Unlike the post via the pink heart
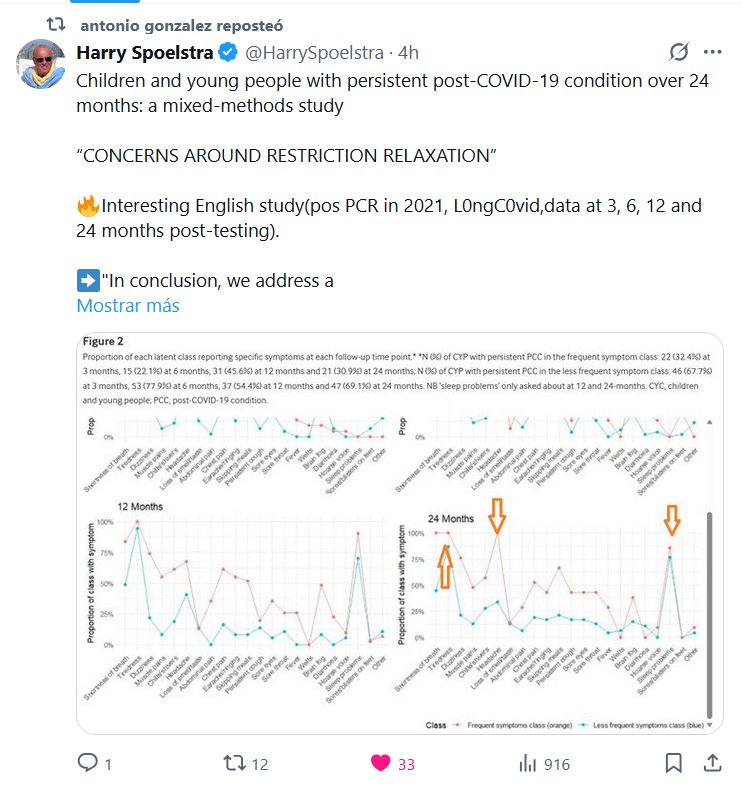This screenshot has height=788, width=742. pyautogui.click(x=380, y=763)
